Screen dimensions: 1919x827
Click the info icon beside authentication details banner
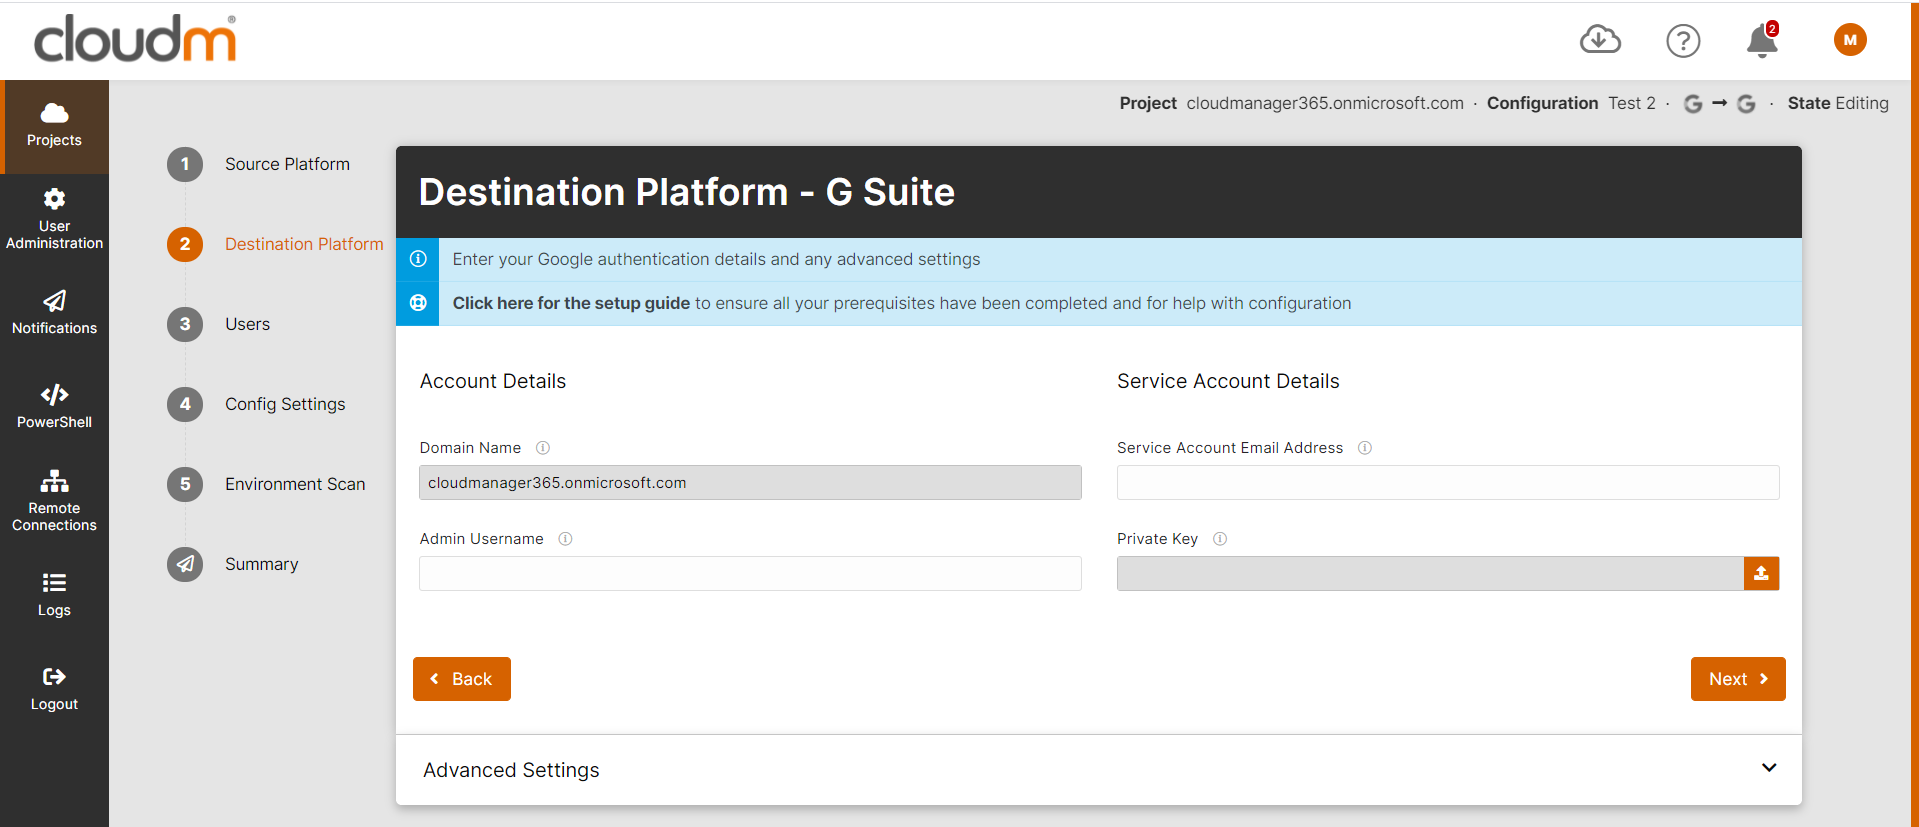[418, 259]
